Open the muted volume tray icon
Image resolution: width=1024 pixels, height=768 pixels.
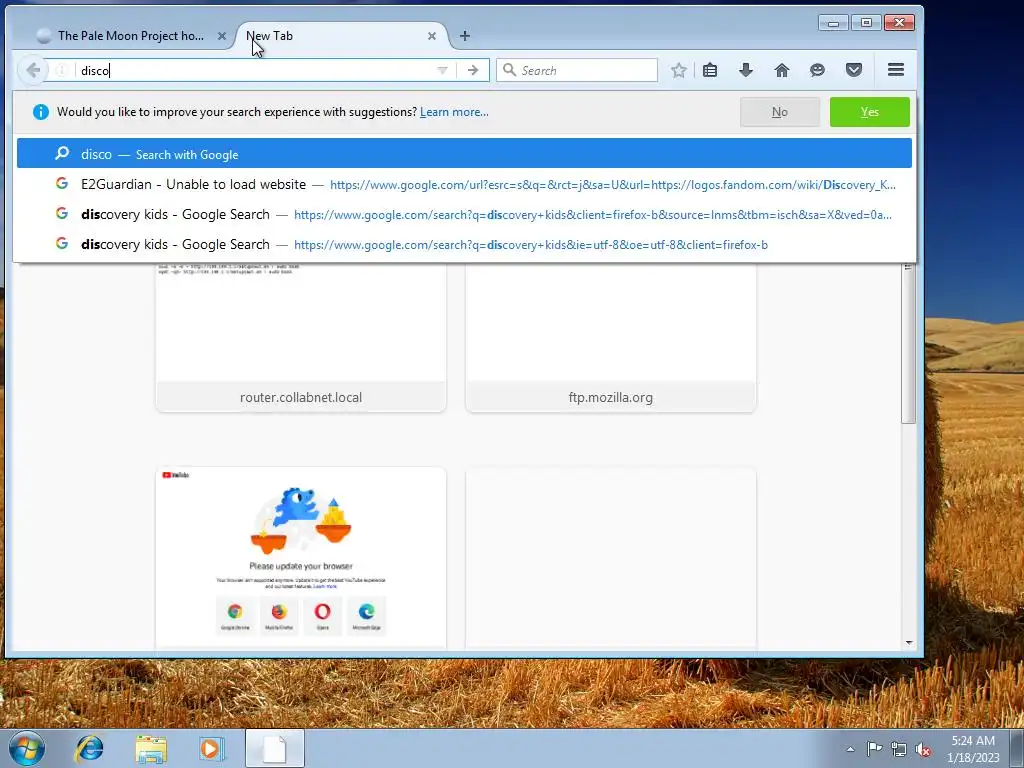pyautogui.click(x=923, y=749)
